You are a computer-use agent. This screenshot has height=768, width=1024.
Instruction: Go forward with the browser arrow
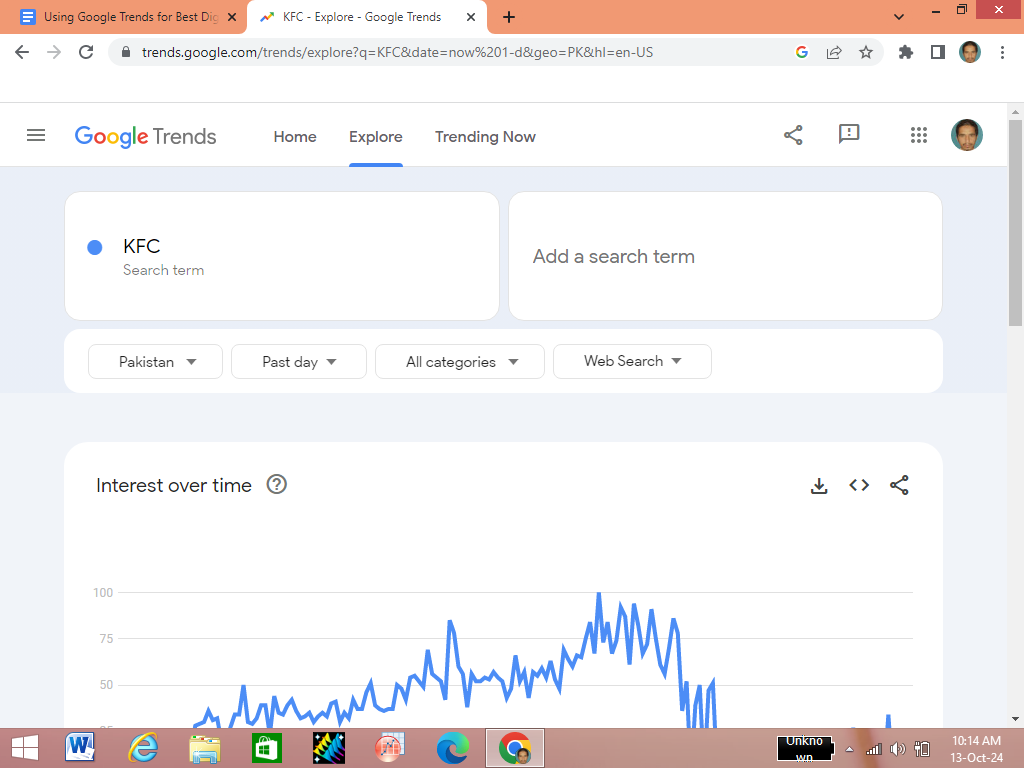tap(54, 52)
